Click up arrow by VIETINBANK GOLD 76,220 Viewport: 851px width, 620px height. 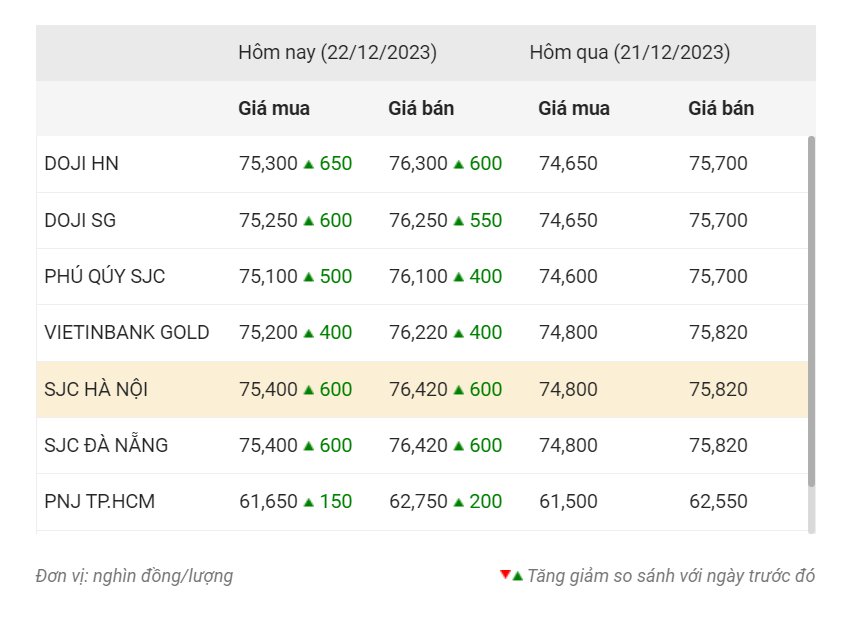coord(459,333)
